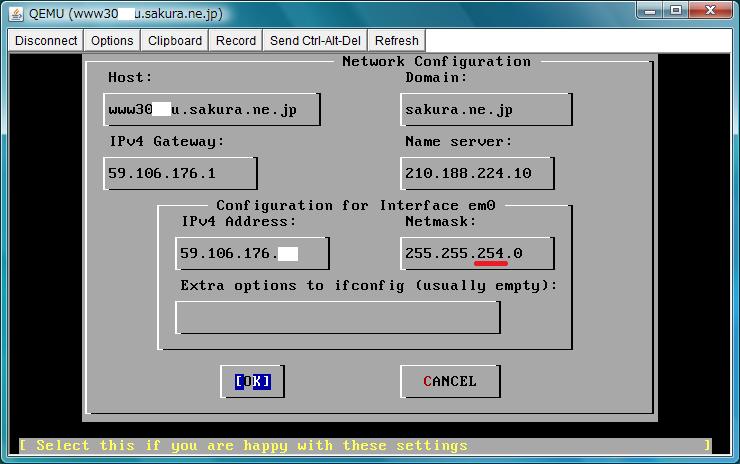
Task: Refresh the remote console screen
Action: coord(397,41)
